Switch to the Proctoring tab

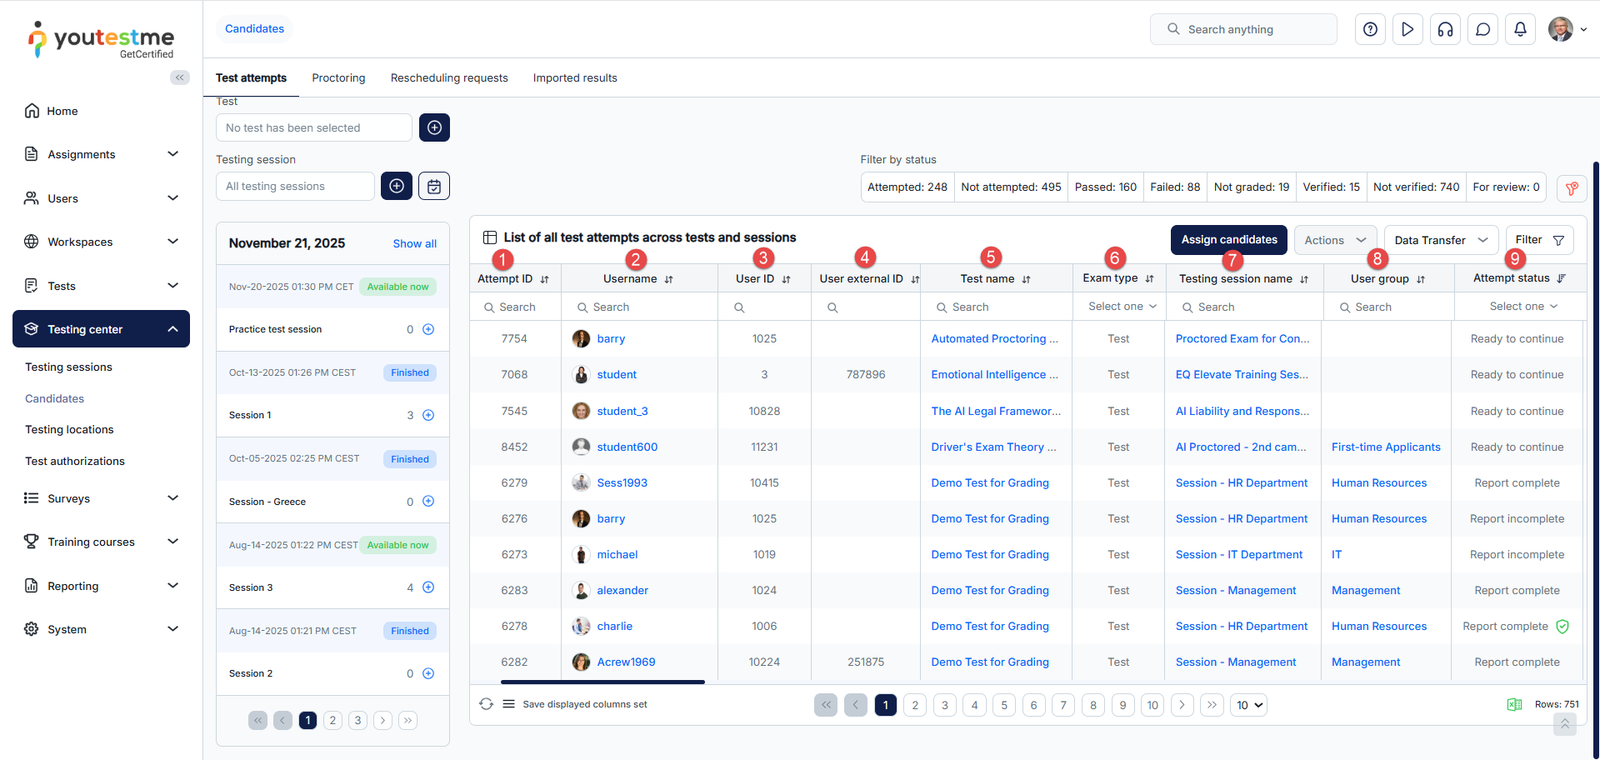pyautogui.click(x=338, y=78)
